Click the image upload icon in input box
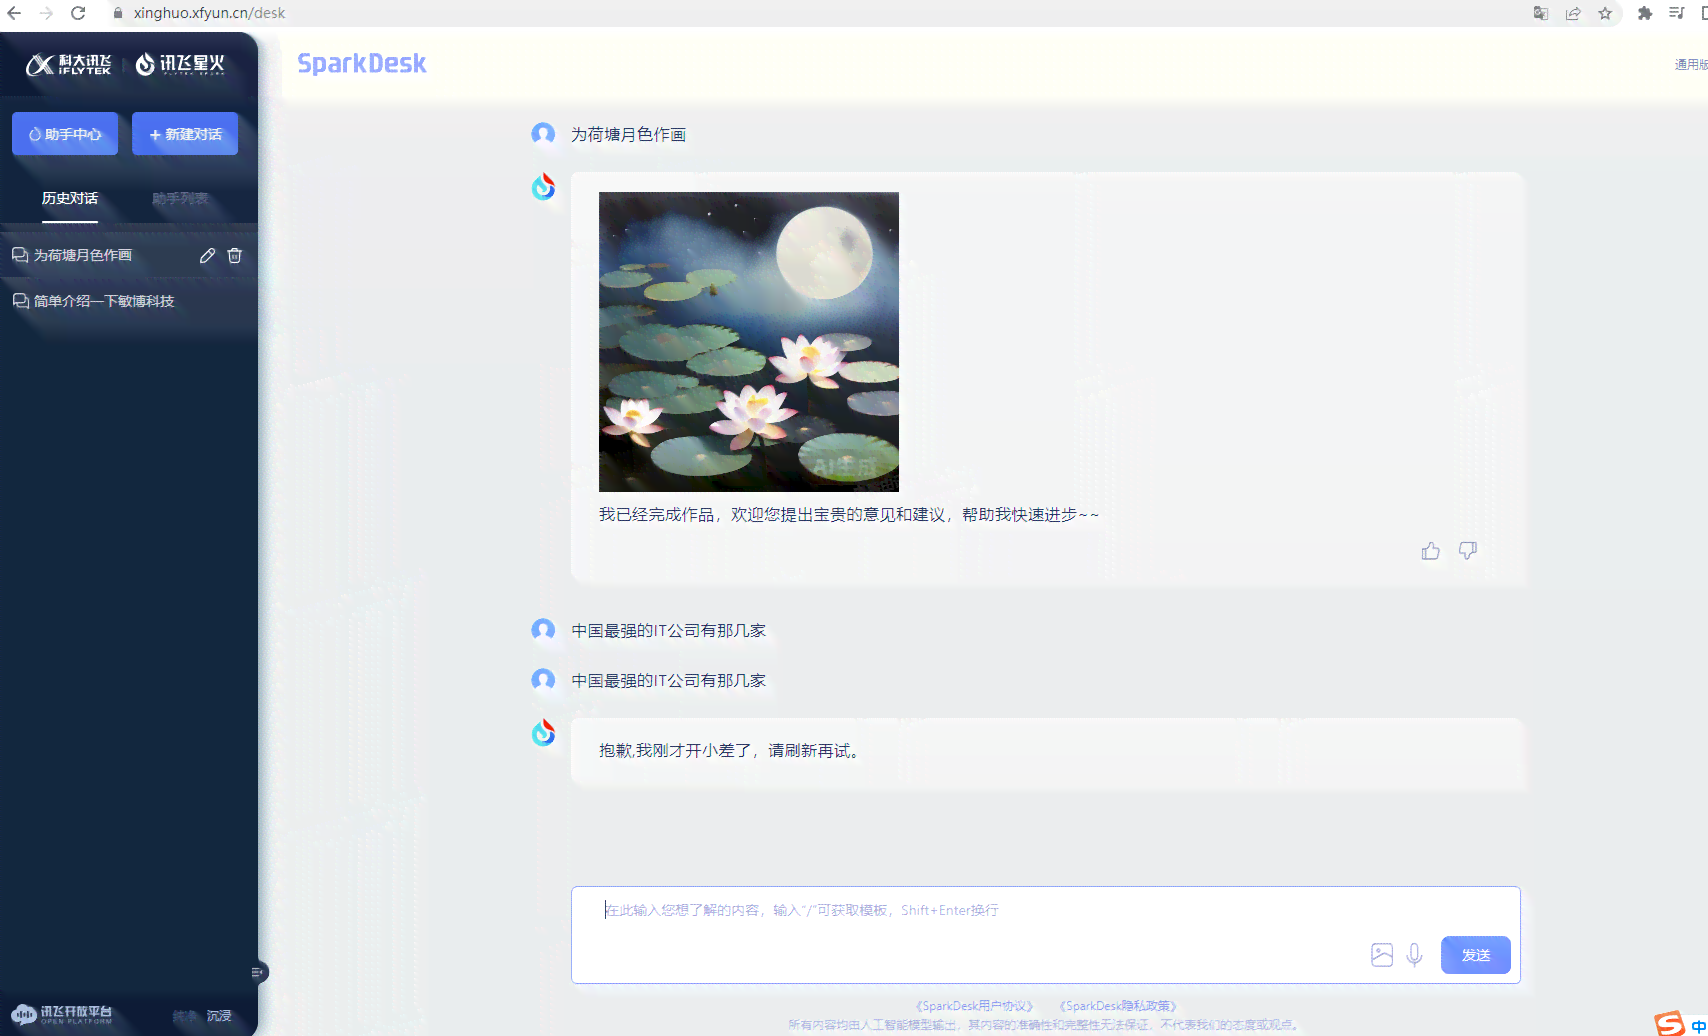Image resolution: width=1708 pixels, height=1036 pixels. tap(1382, 955)
